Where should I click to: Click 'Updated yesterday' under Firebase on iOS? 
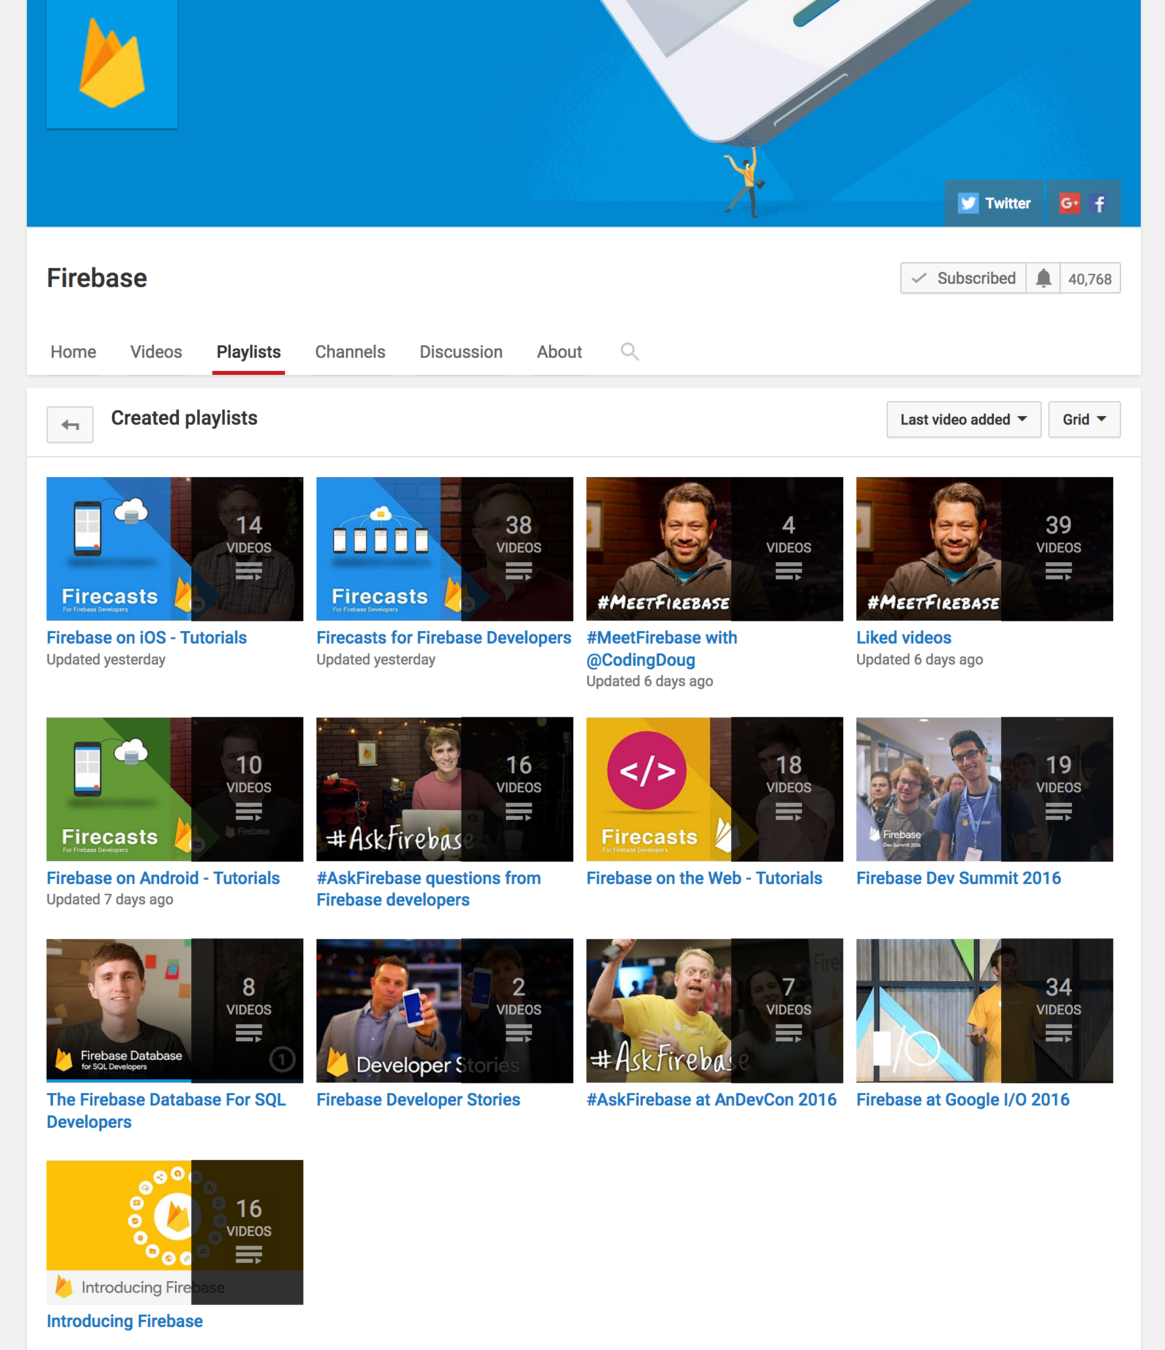(106, 660)
